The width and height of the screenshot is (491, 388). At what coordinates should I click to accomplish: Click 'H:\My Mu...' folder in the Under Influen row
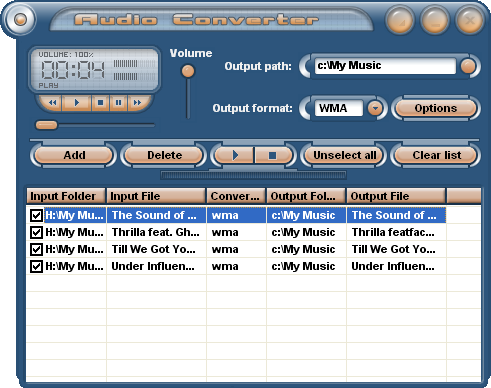point(74,266)
